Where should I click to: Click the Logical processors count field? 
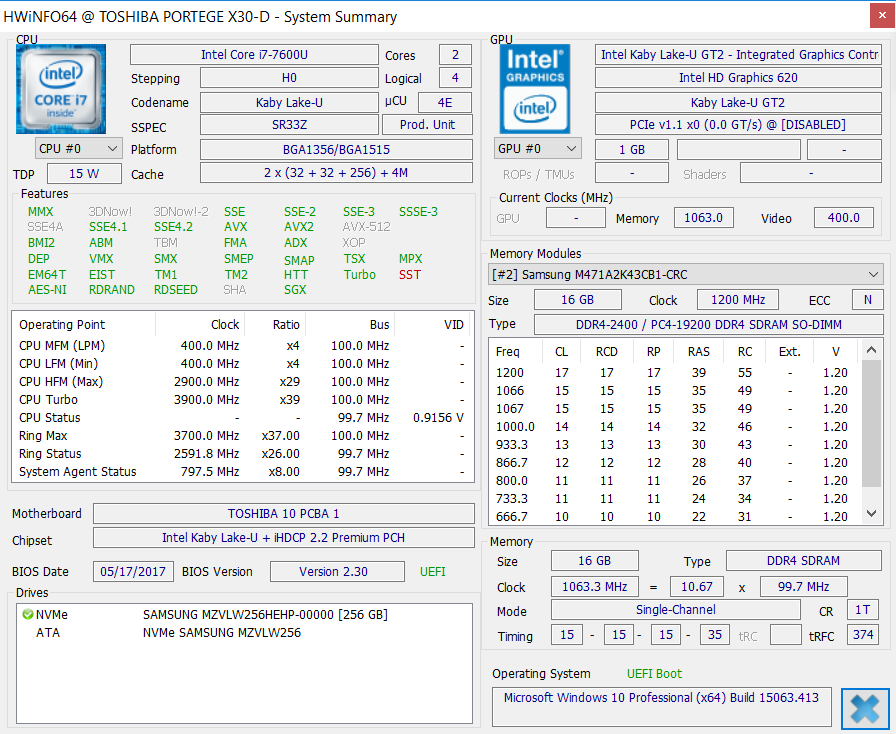(x=455, y=78)
